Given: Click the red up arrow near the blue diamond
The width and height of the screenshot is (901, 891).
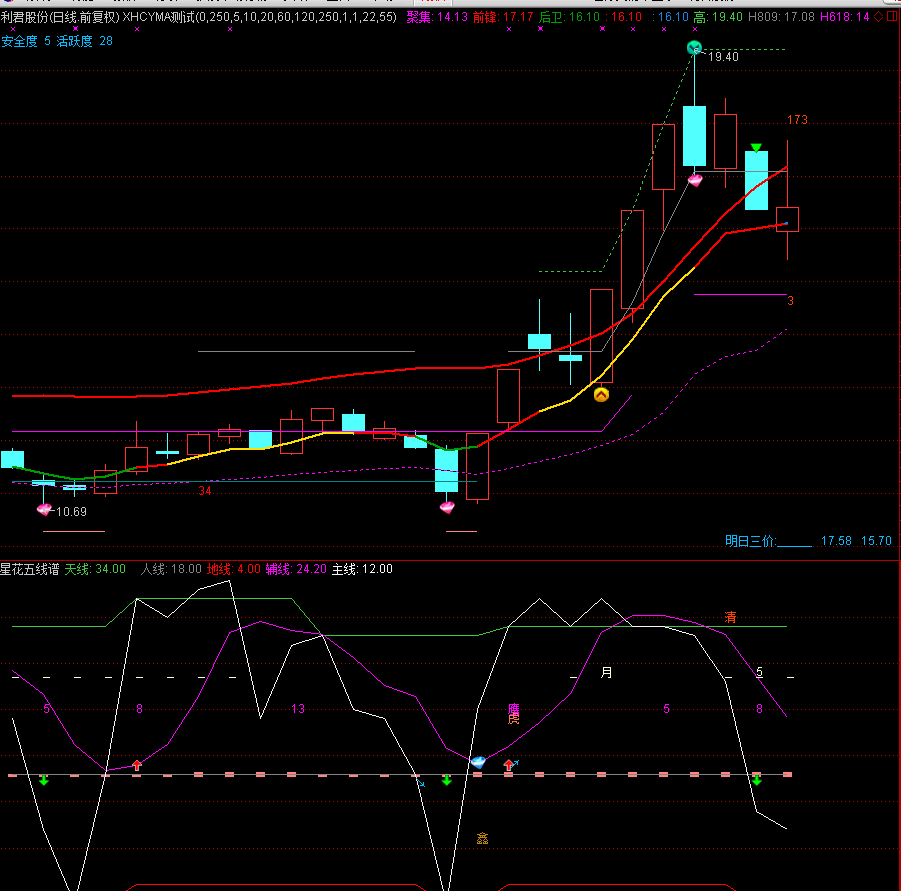Looking at the screenshot, I should 509,765.
